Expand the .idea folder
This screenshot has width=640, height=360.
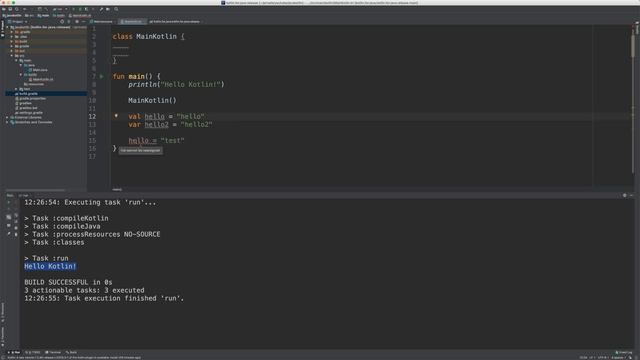(12, 37)
